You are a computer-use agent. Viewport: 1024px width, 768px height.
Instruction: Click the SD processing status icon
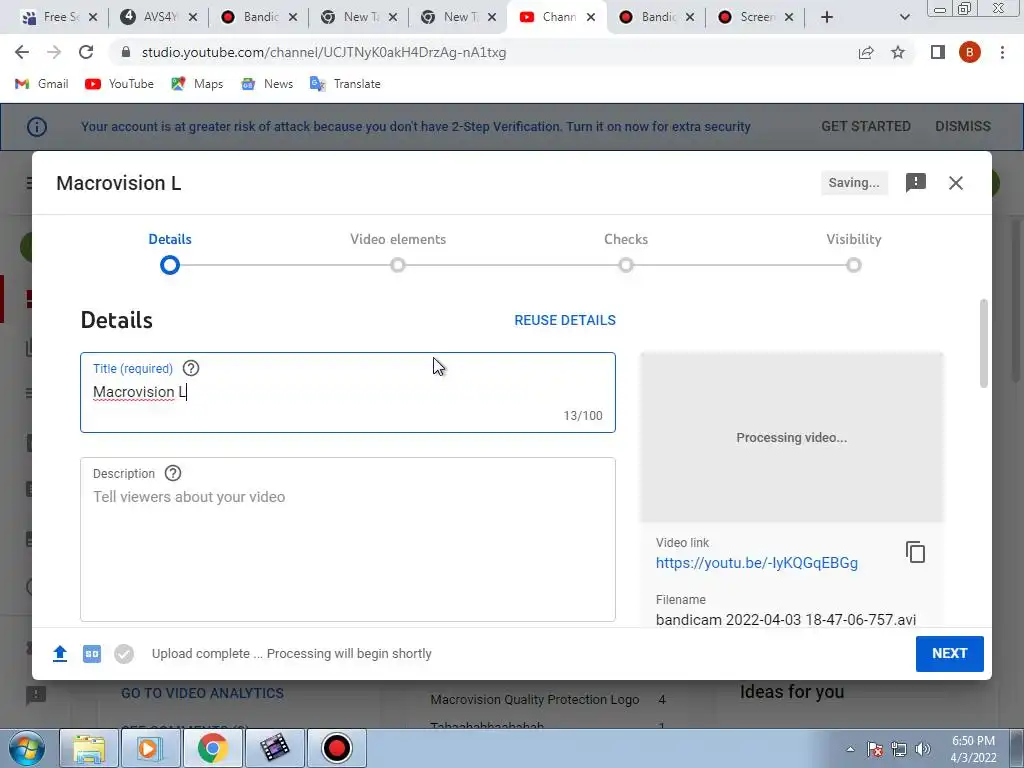coord(92,654)
